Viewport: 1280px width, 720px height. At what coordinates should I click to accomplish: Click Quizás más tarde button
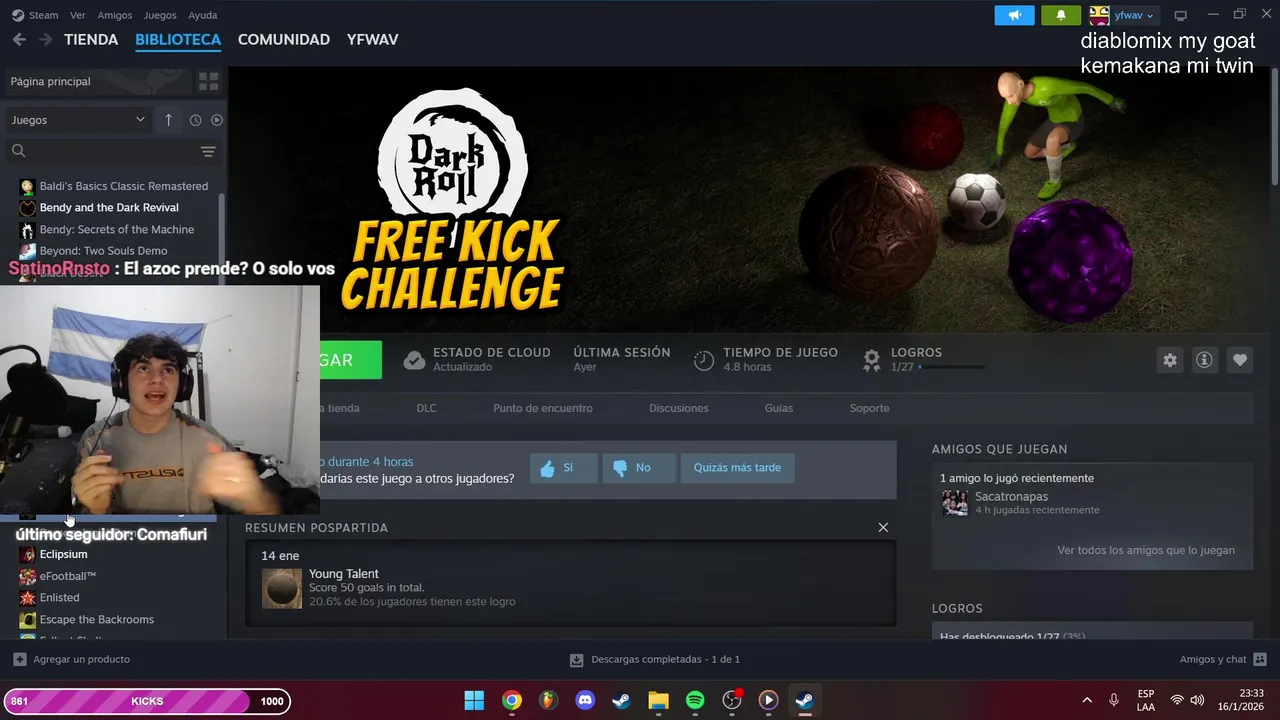[x=738, y=468]
